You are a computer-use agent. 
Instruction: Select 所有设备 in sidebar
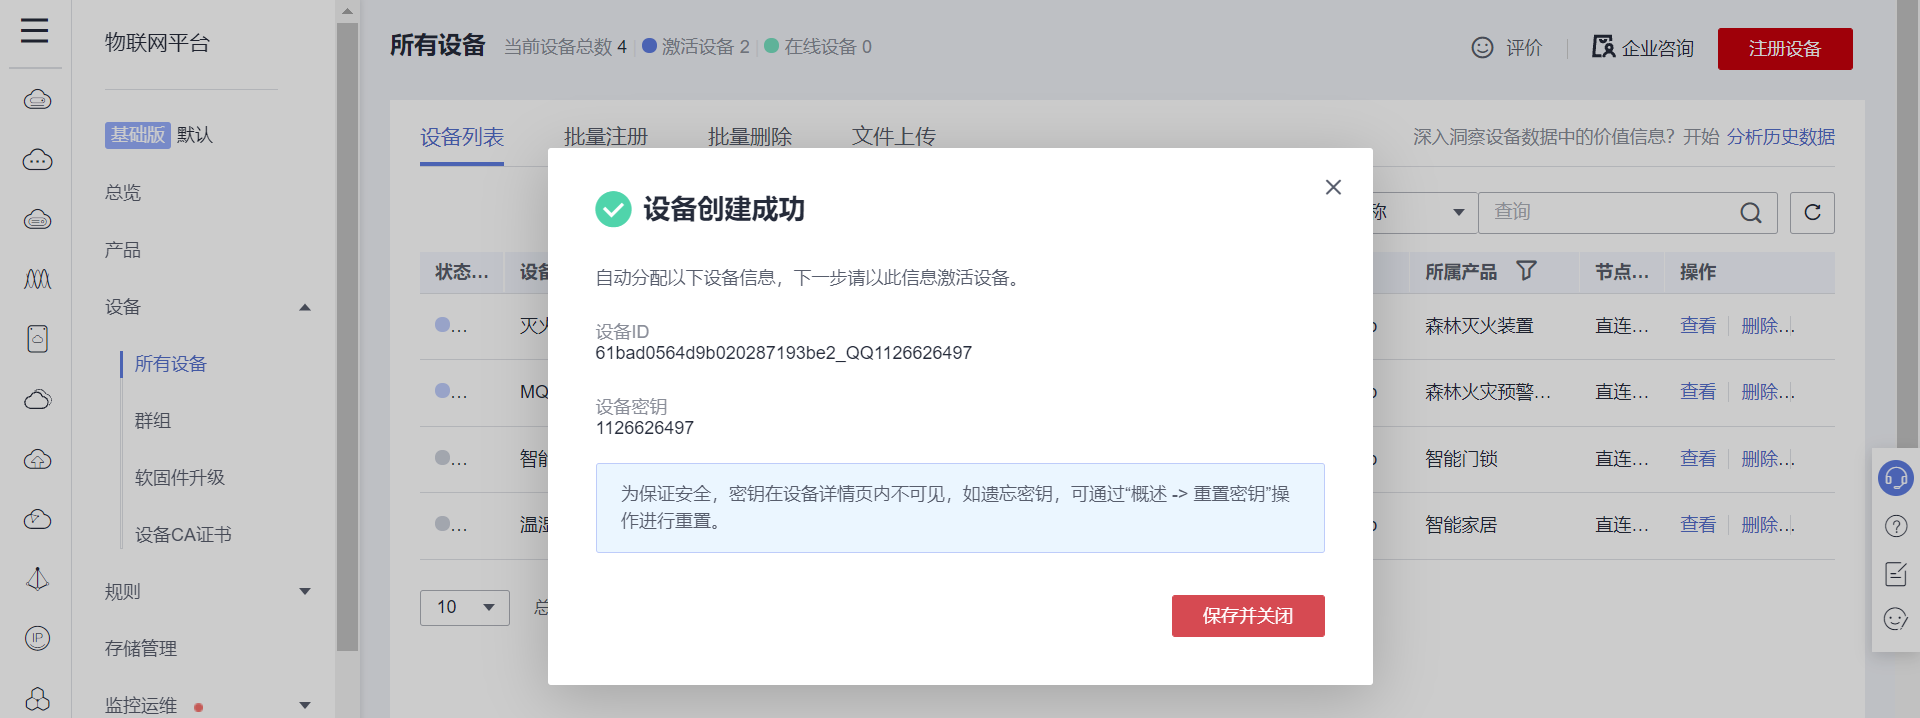(171, 364)
